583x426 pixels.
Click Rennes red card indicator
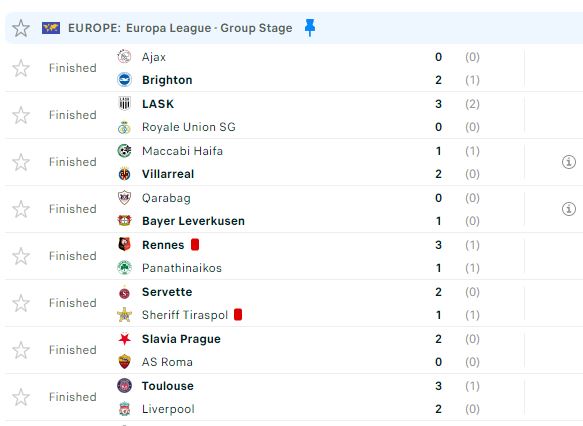[x=195, y=245]
